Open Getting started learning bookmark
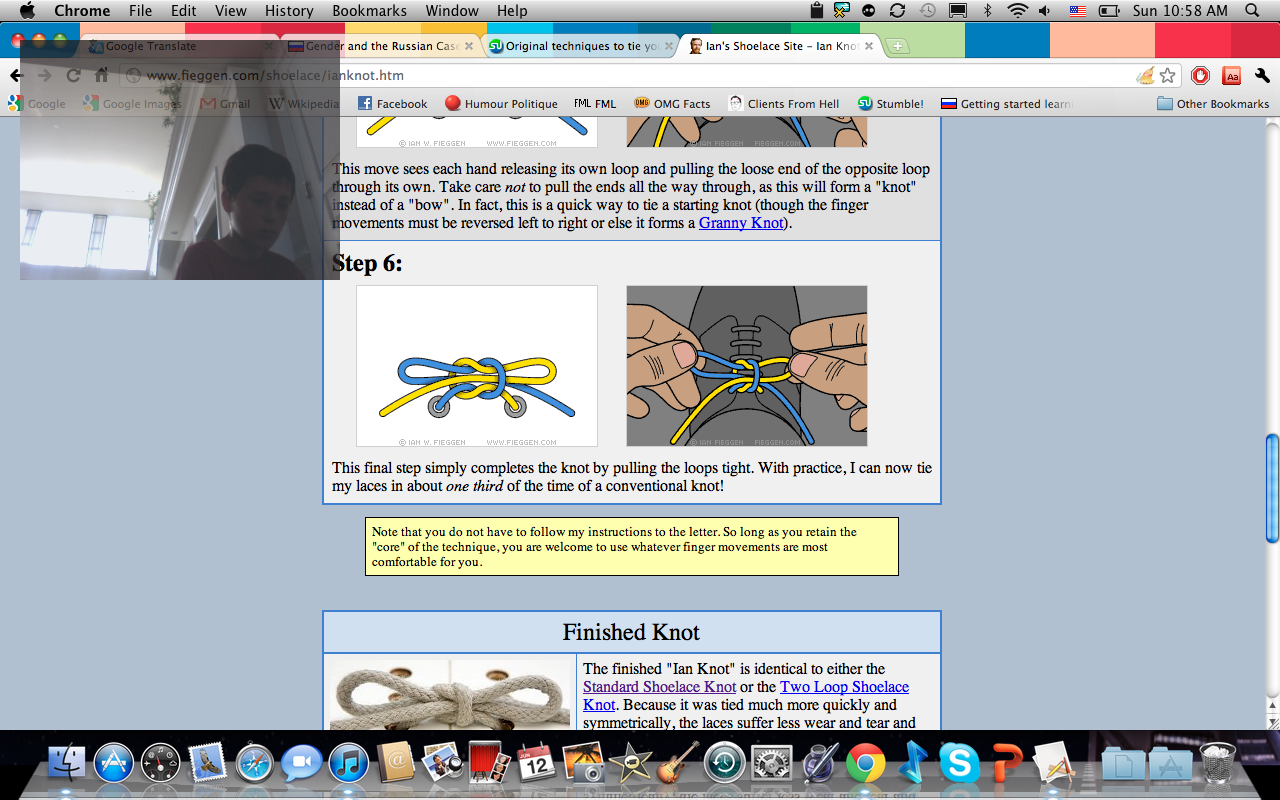 (x=1007, y=104)
